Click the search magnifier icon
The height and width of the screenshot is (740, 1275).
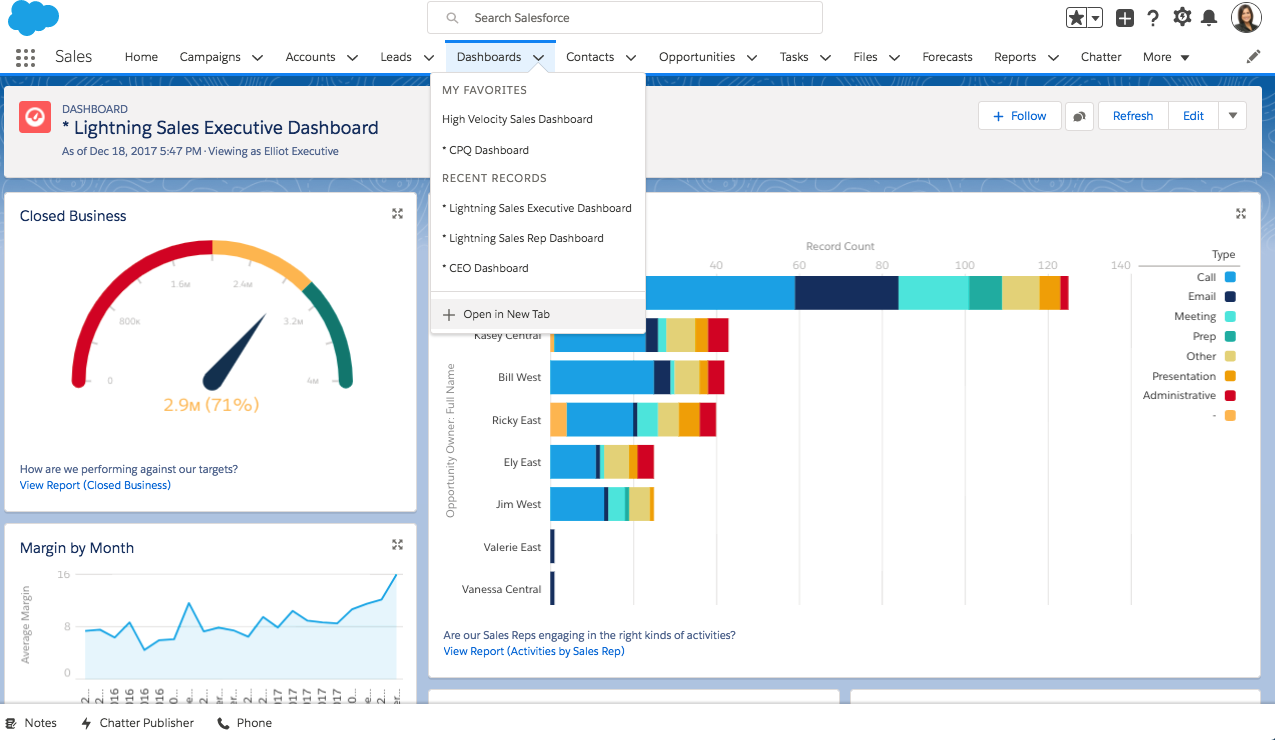pyautogui.click(x=453, y=18)
